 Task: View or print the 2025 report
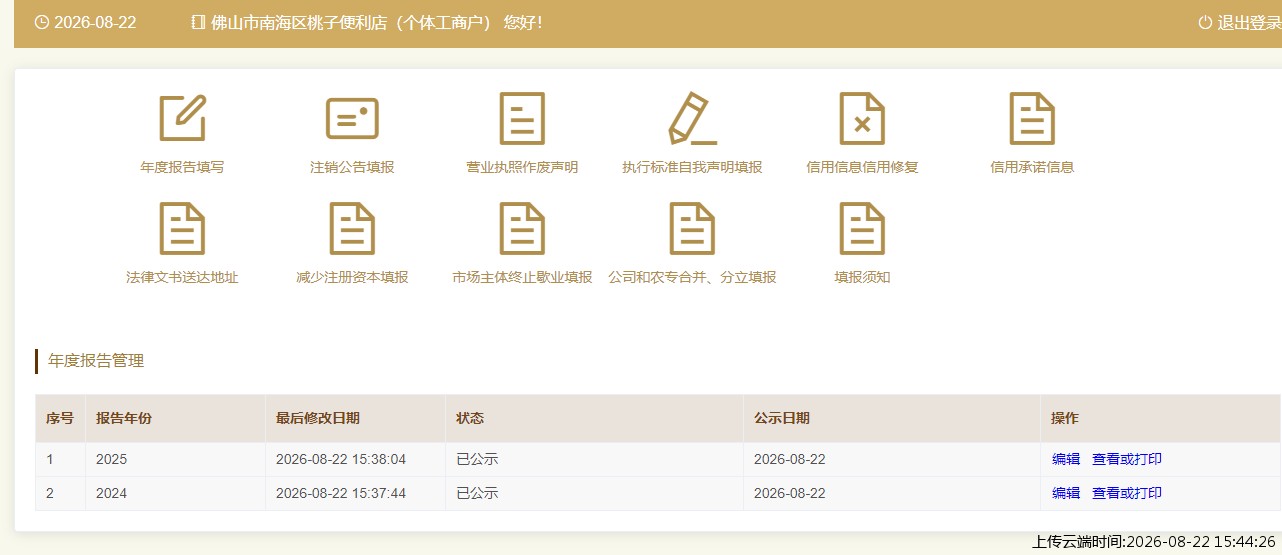click(x=1127, y=460)
